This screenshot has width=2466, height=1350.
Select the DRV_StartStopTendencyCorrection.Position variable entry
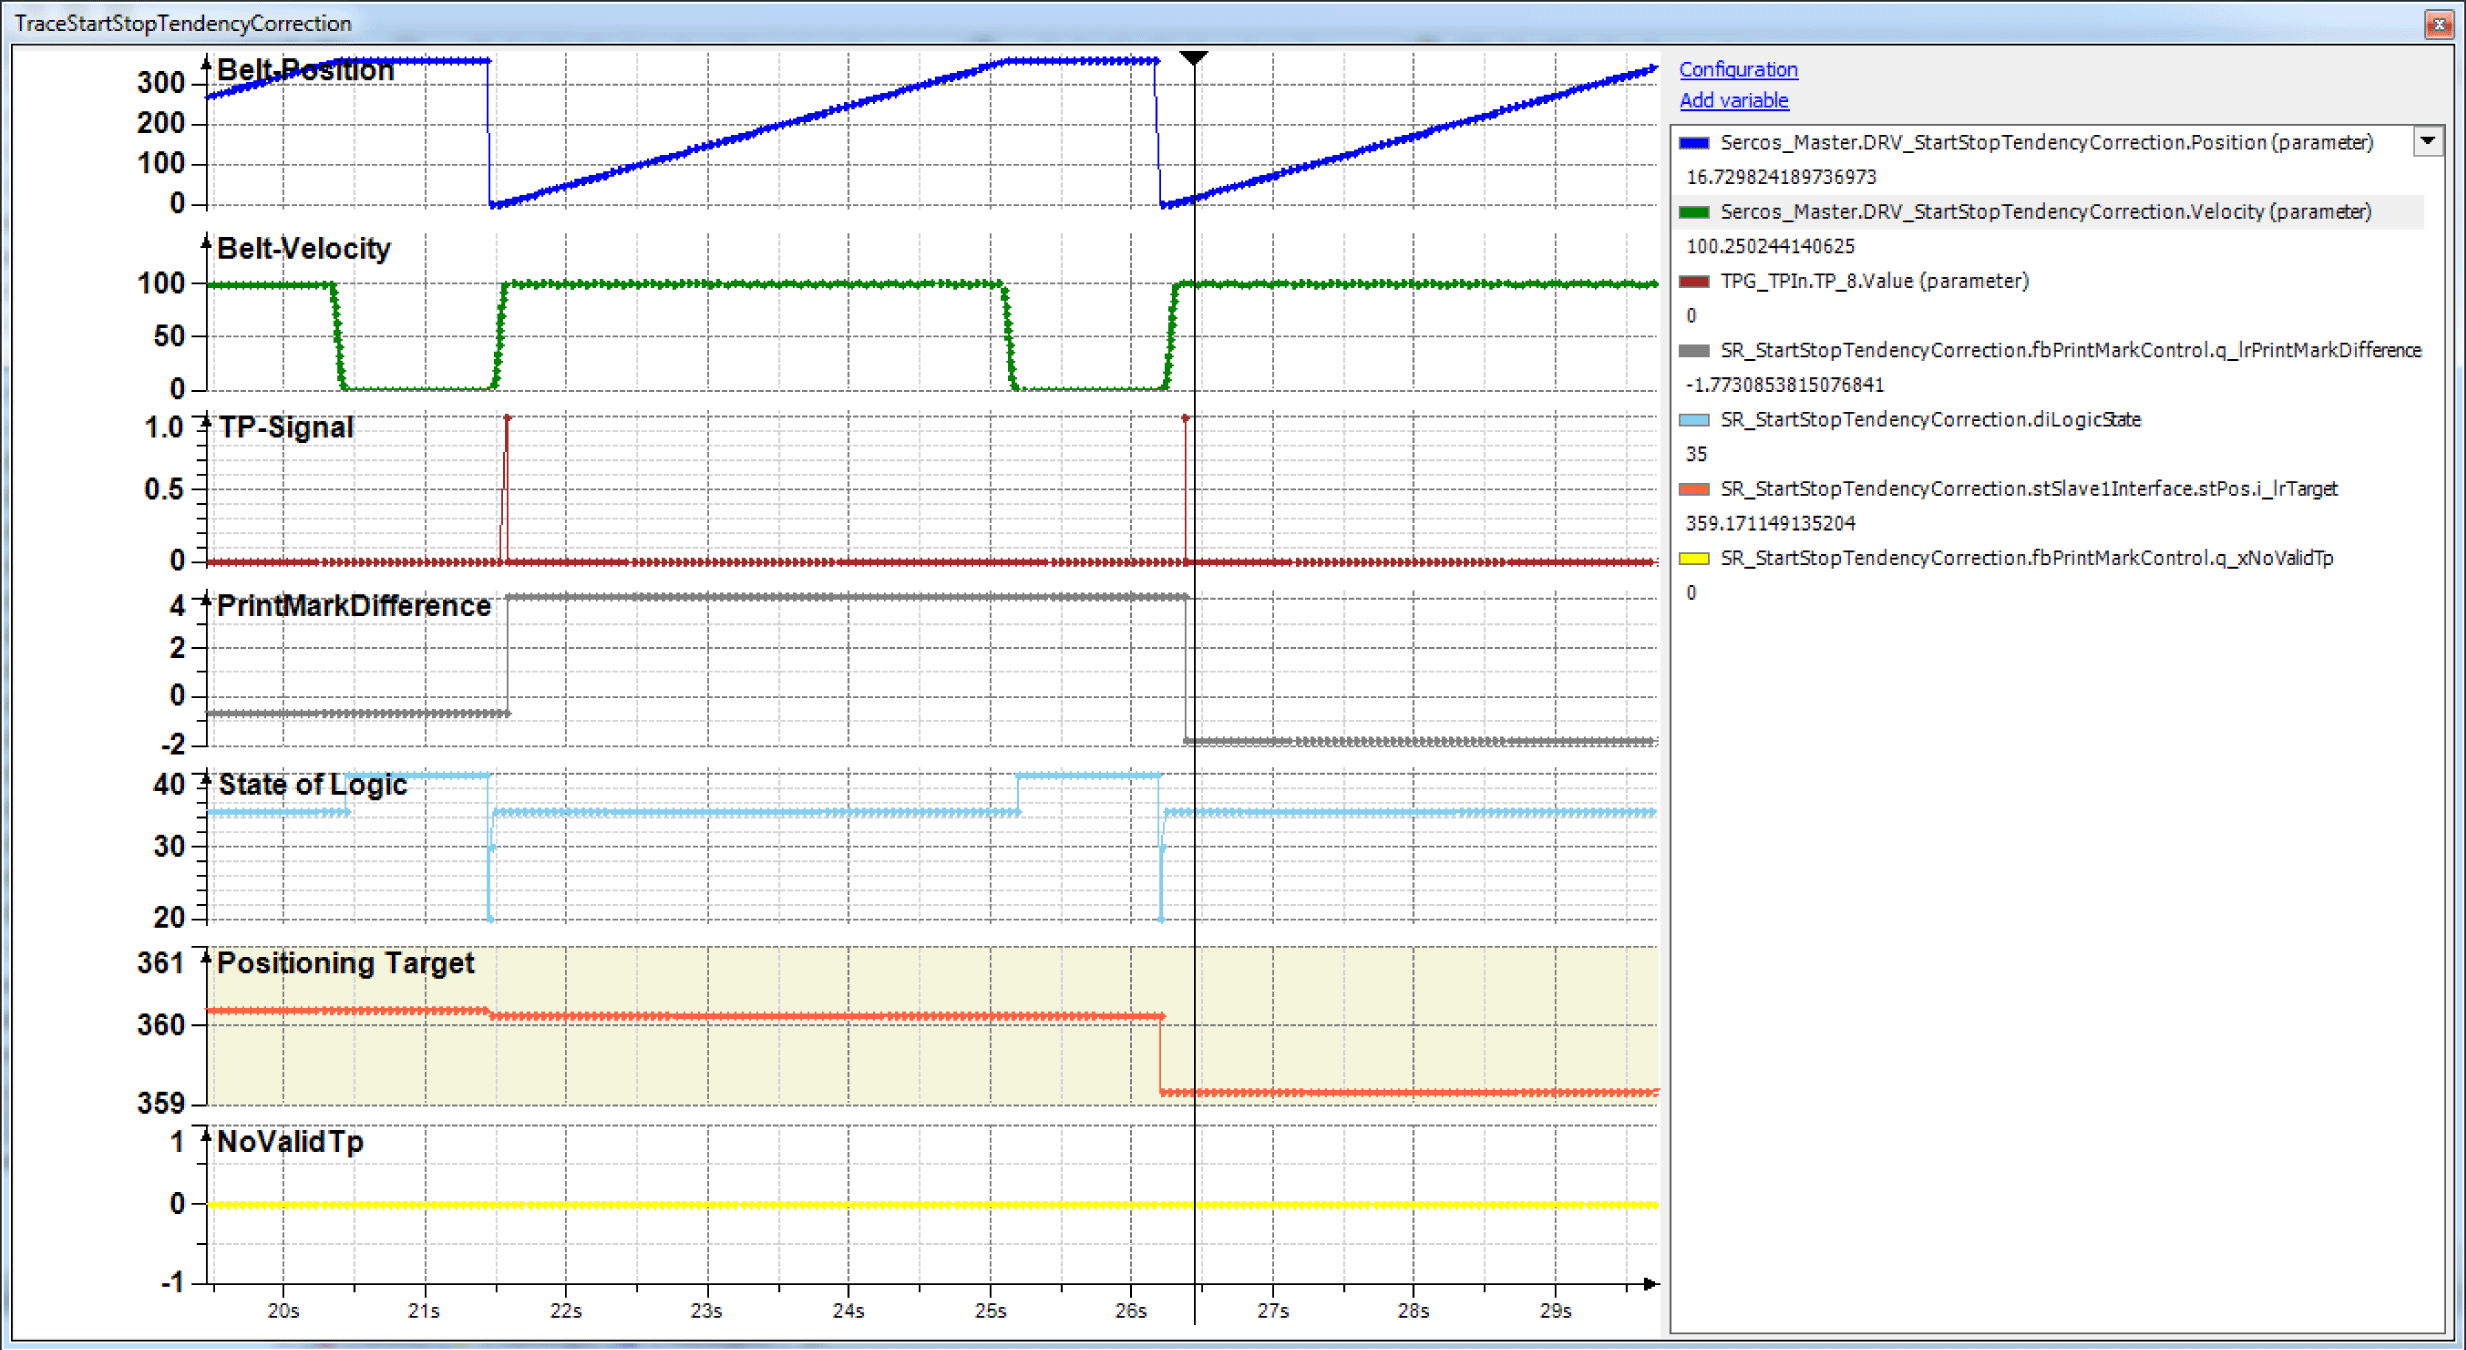(x=2046, y=143)
